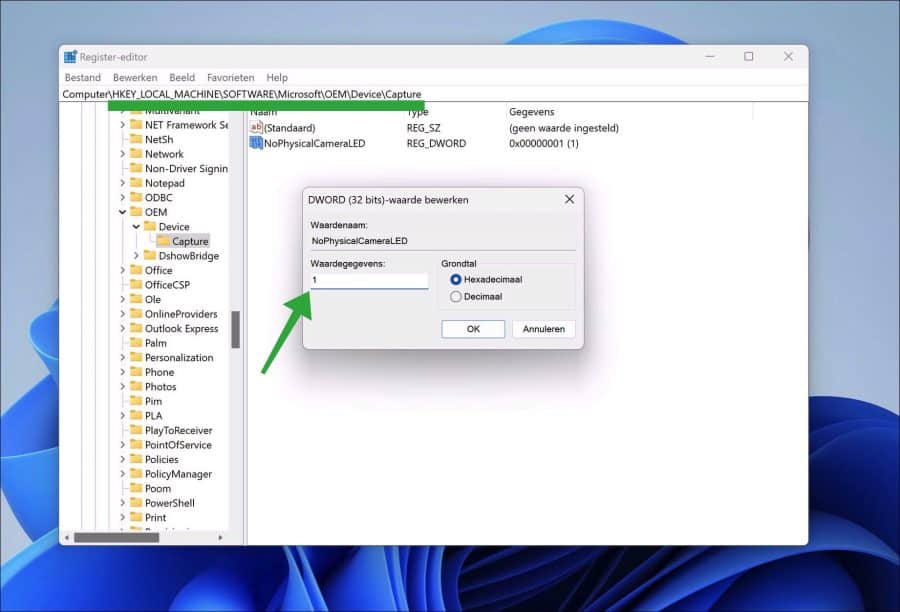This screenshot has width=900, height=612.
Task: Click the PlayToReceiver folder icon
Action: [x=136, y=430]
